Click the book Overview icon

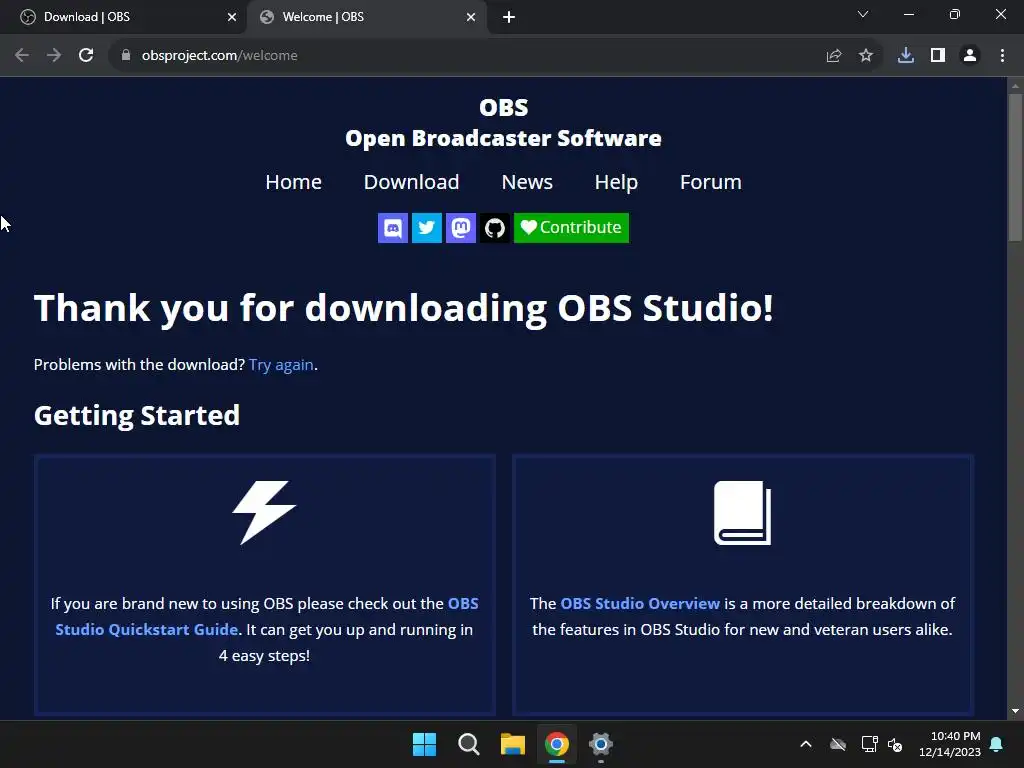click(743, 513)
